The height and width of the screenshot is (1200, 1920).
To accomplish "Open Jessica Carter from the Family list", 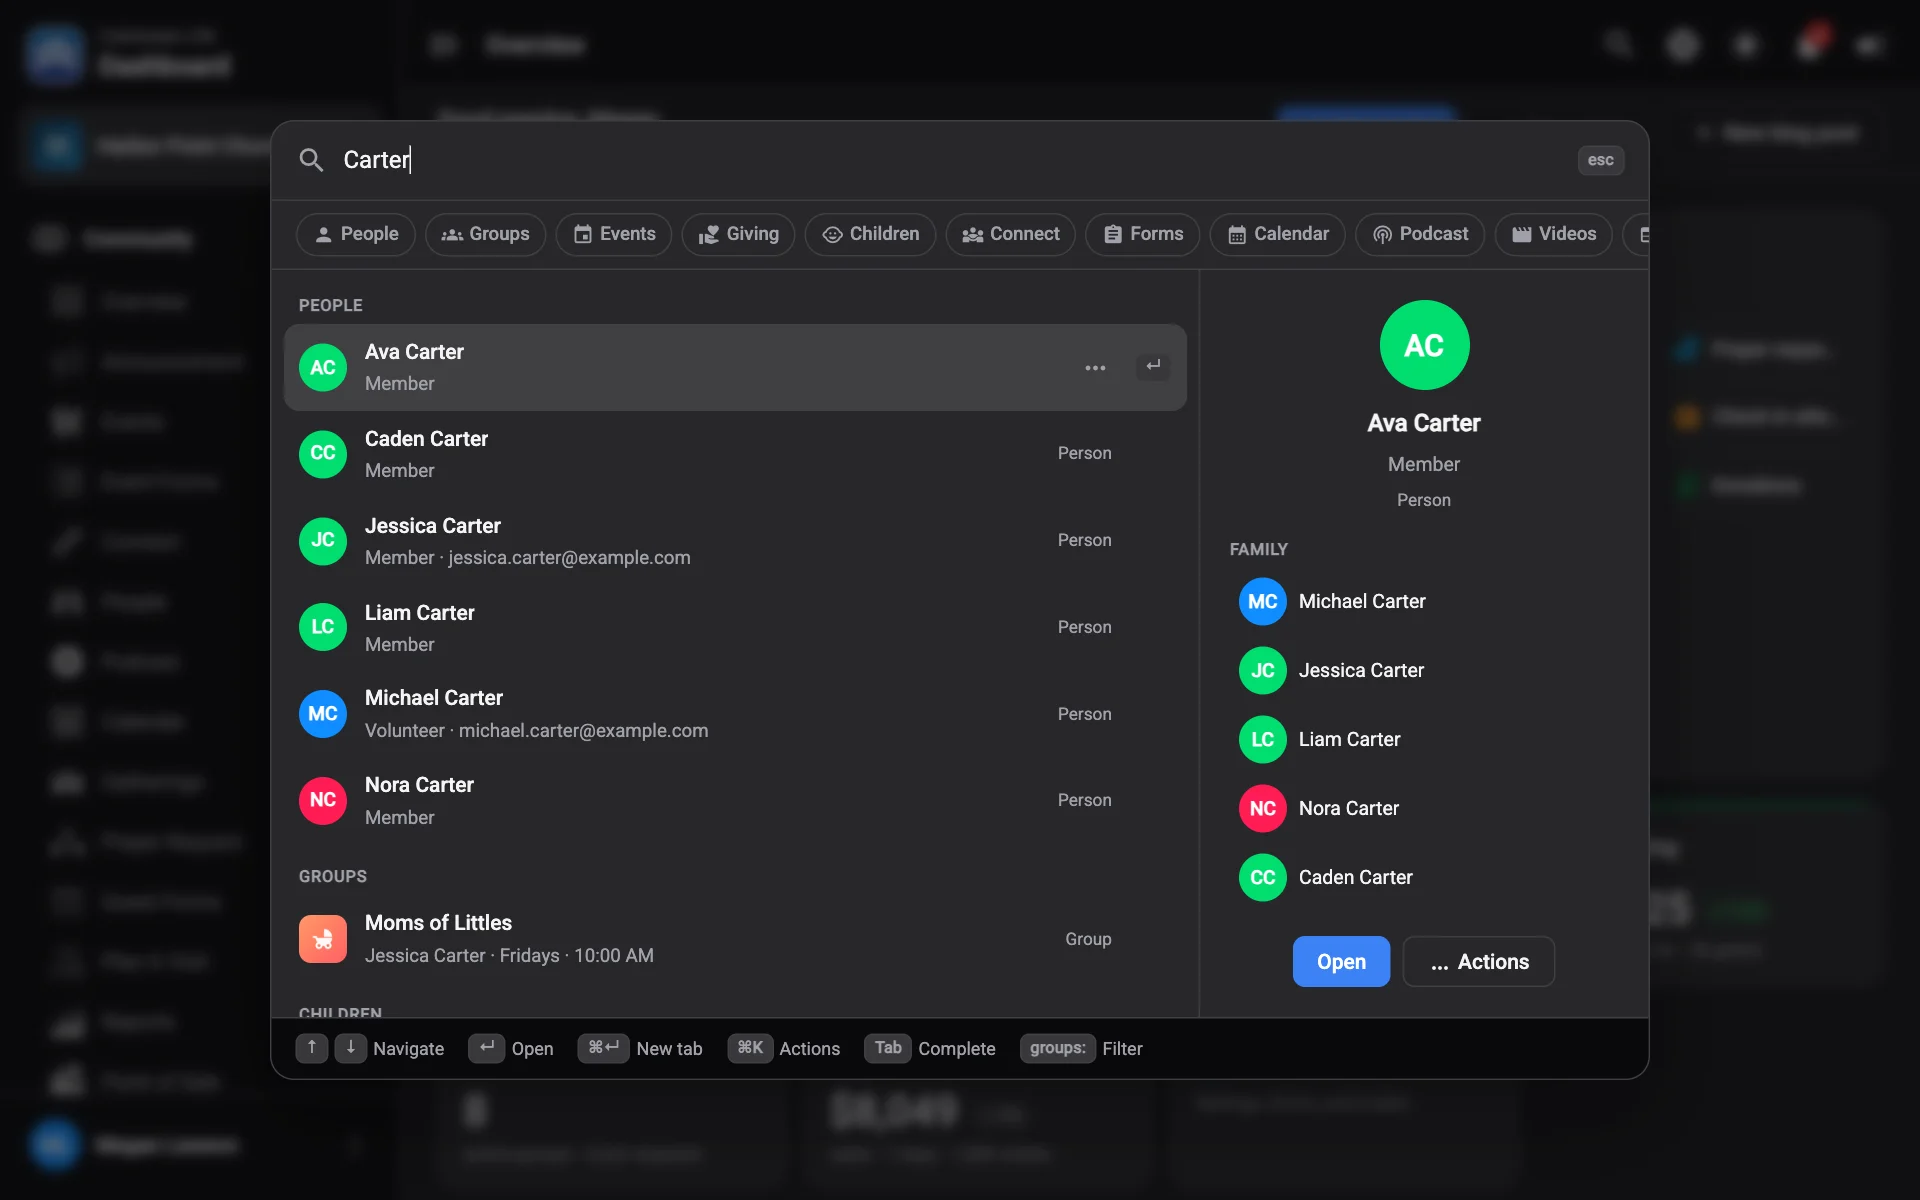I will [x=1424, y=670].
